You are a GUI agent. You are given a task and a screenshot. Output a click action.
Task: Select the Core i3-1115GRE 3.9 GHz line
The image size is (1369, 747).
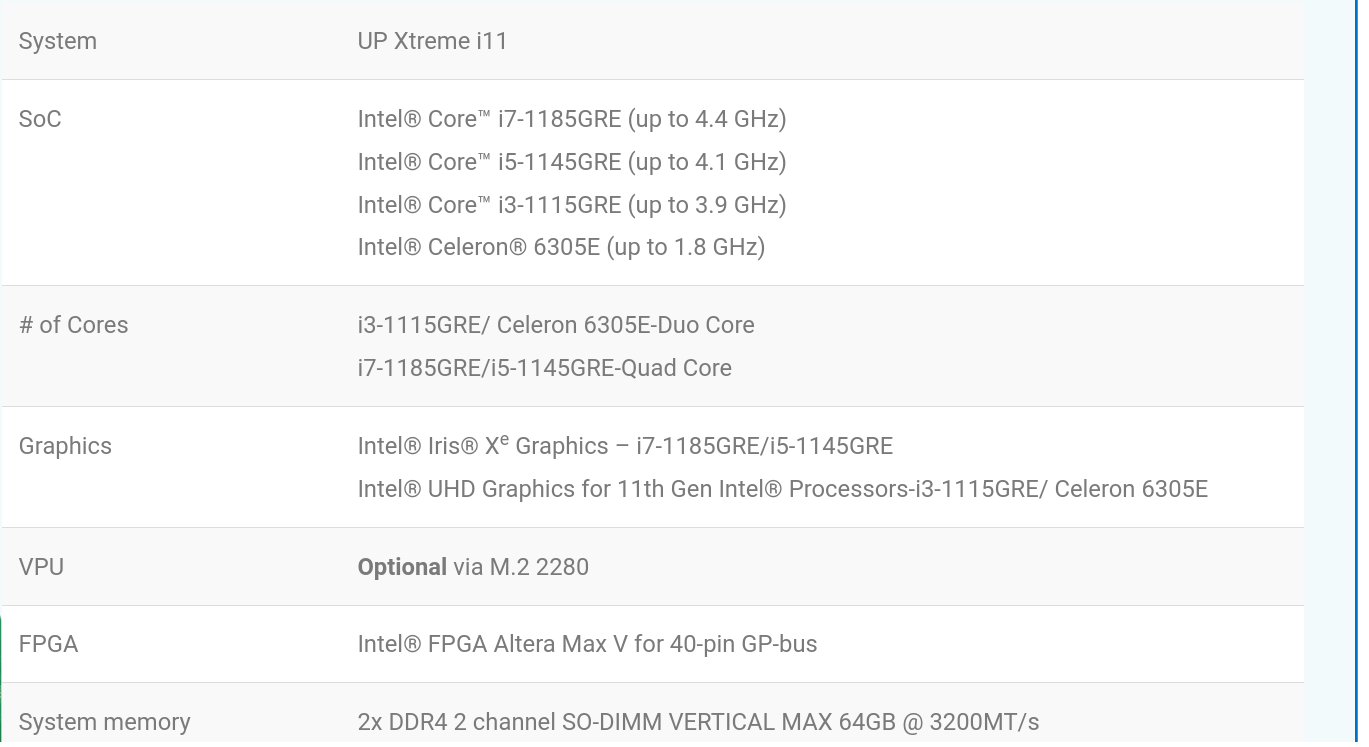click(x=572, y=205)
